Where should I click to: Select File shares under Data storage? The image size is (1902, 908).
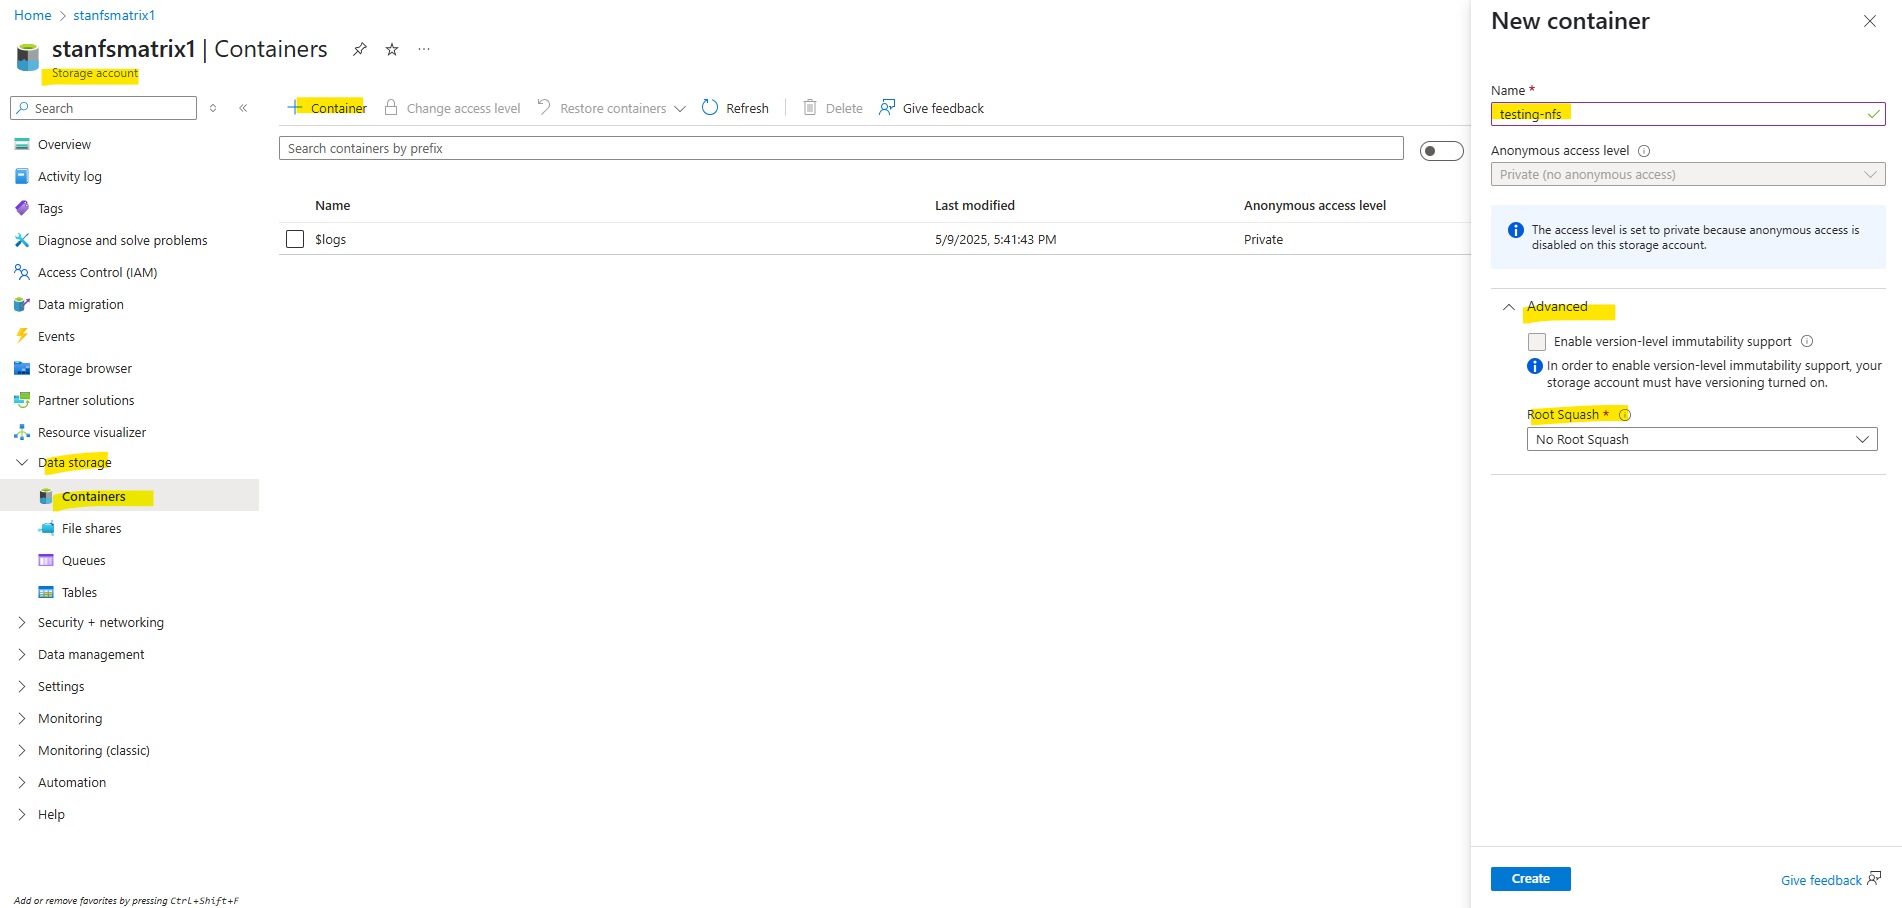click(91, 528)
